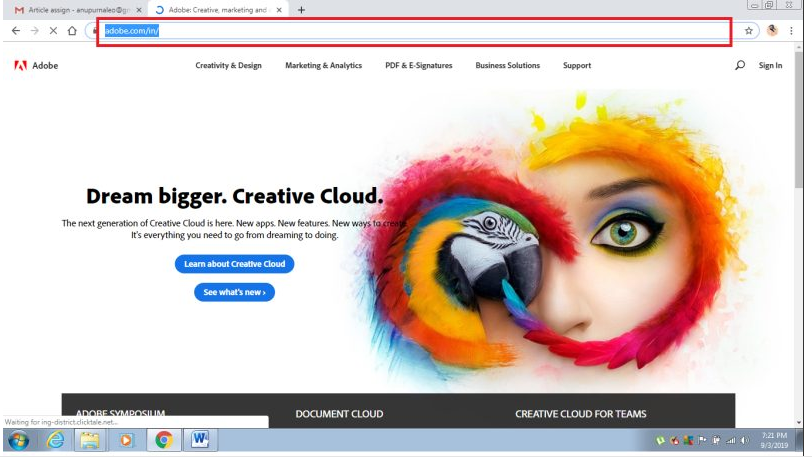The height and width of the screenshot is (459, 812).
Task: Click the site padlock icon in address bar
Action: [94, 31]
